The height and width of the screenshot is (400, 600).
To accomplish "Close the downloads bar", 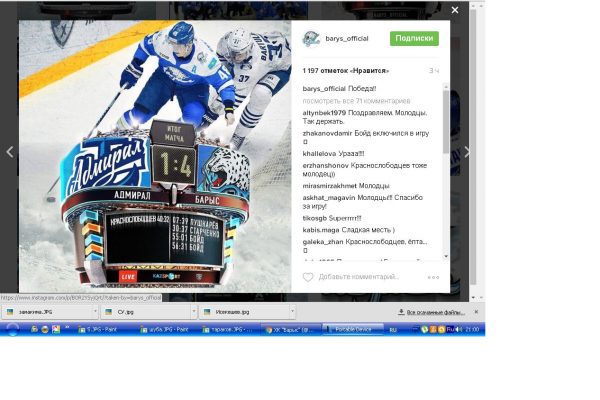I will (x=476, y=312).
